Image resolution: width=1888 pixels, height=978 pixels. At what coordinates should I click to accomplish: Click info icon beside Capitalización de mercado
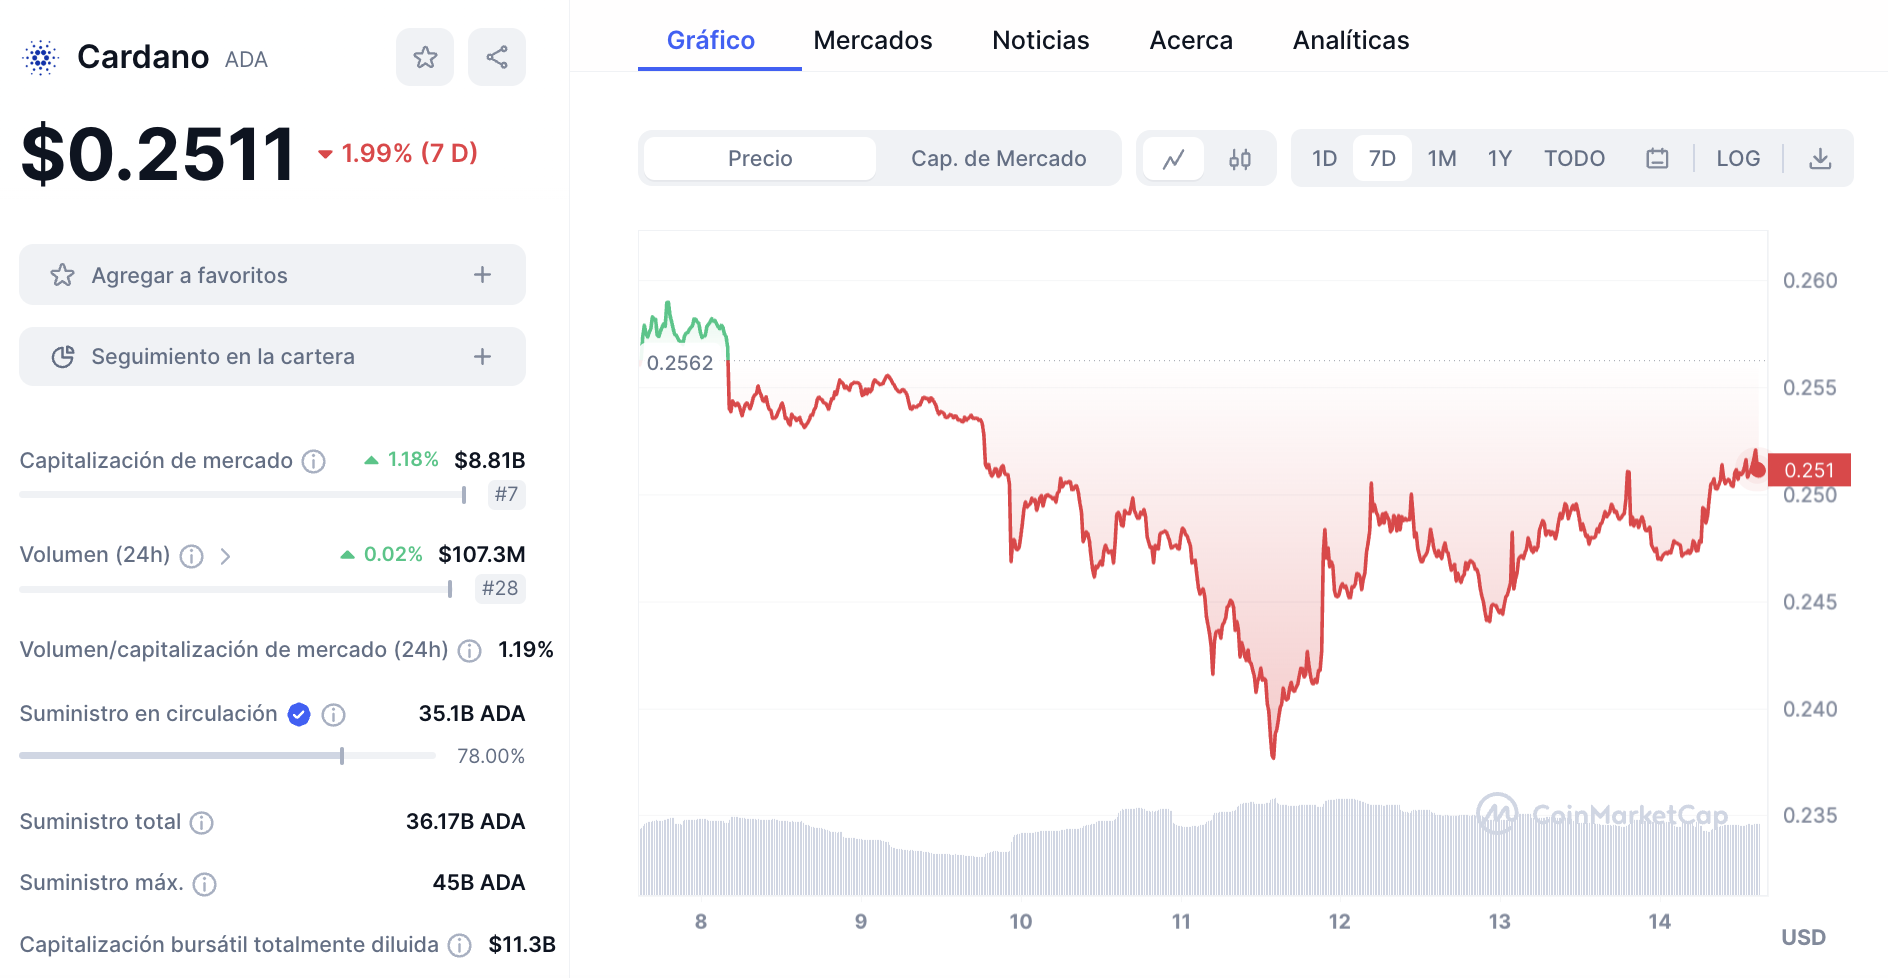[x=314, y=461]
